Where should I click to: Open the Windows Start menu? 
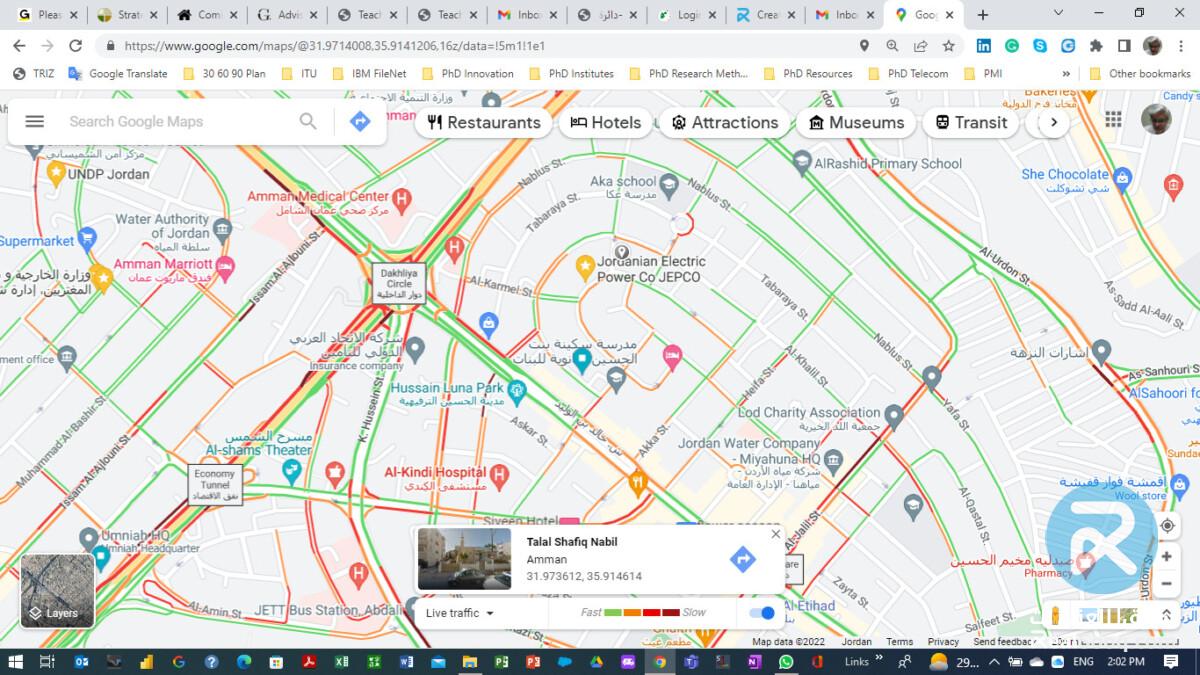point(15,661)
